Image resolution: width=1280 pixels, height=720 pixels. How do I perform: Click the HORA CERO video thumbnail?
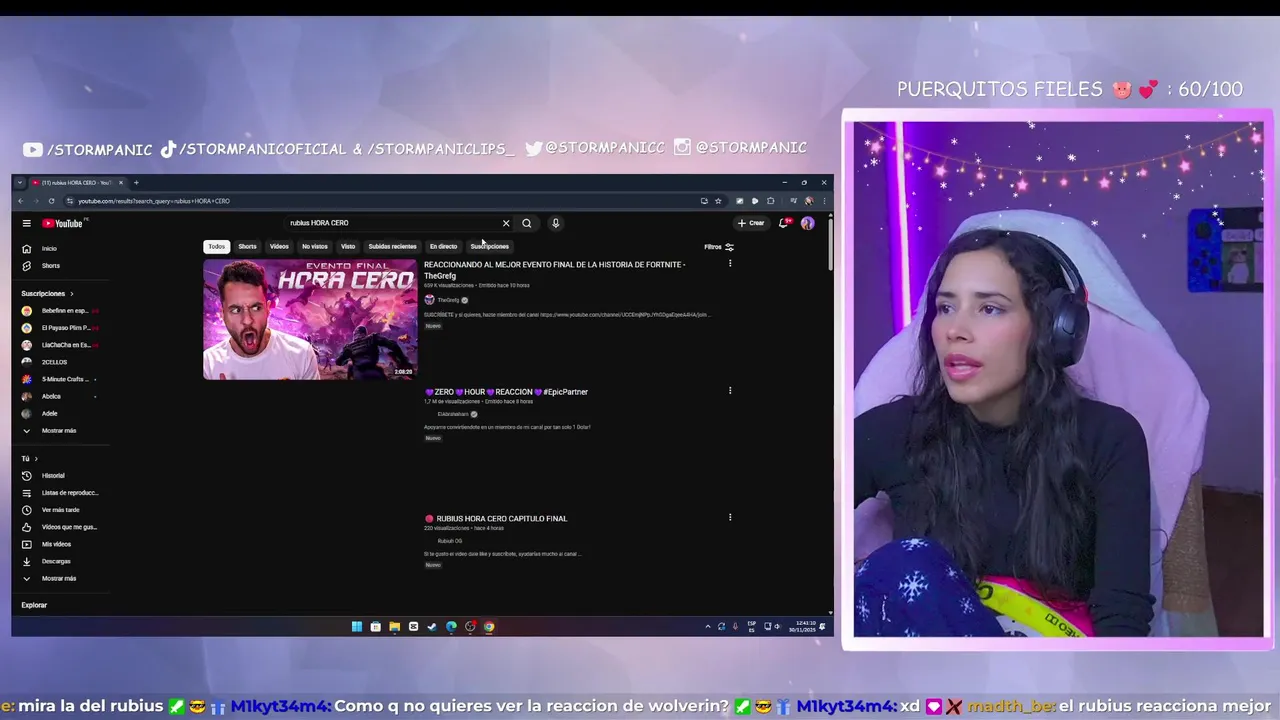click(310, 320)
